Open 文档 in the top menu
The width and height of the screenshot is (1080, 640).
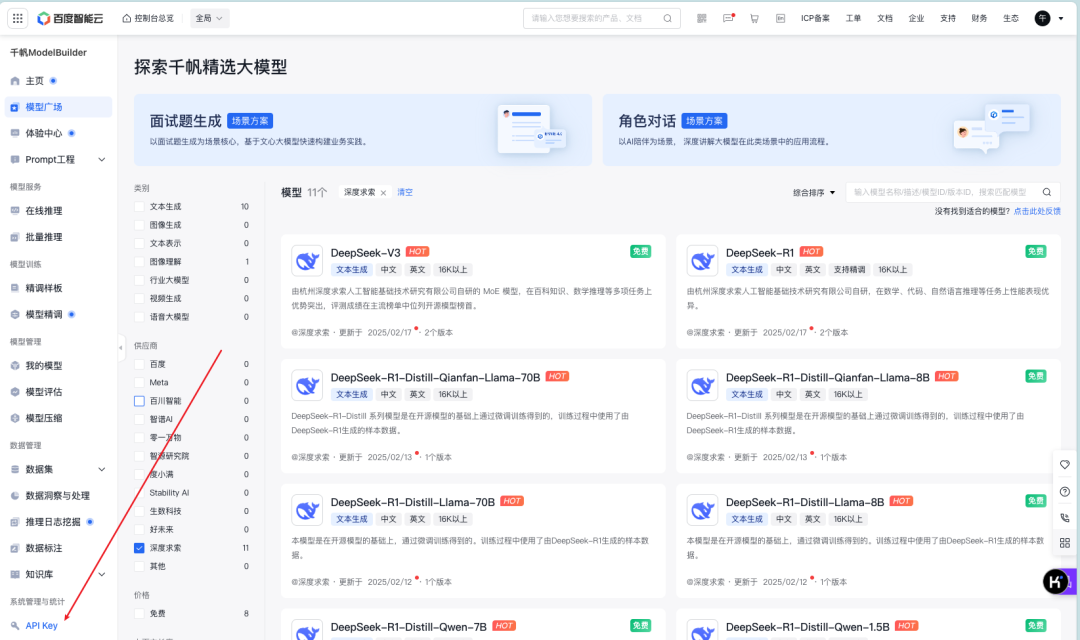885,19
